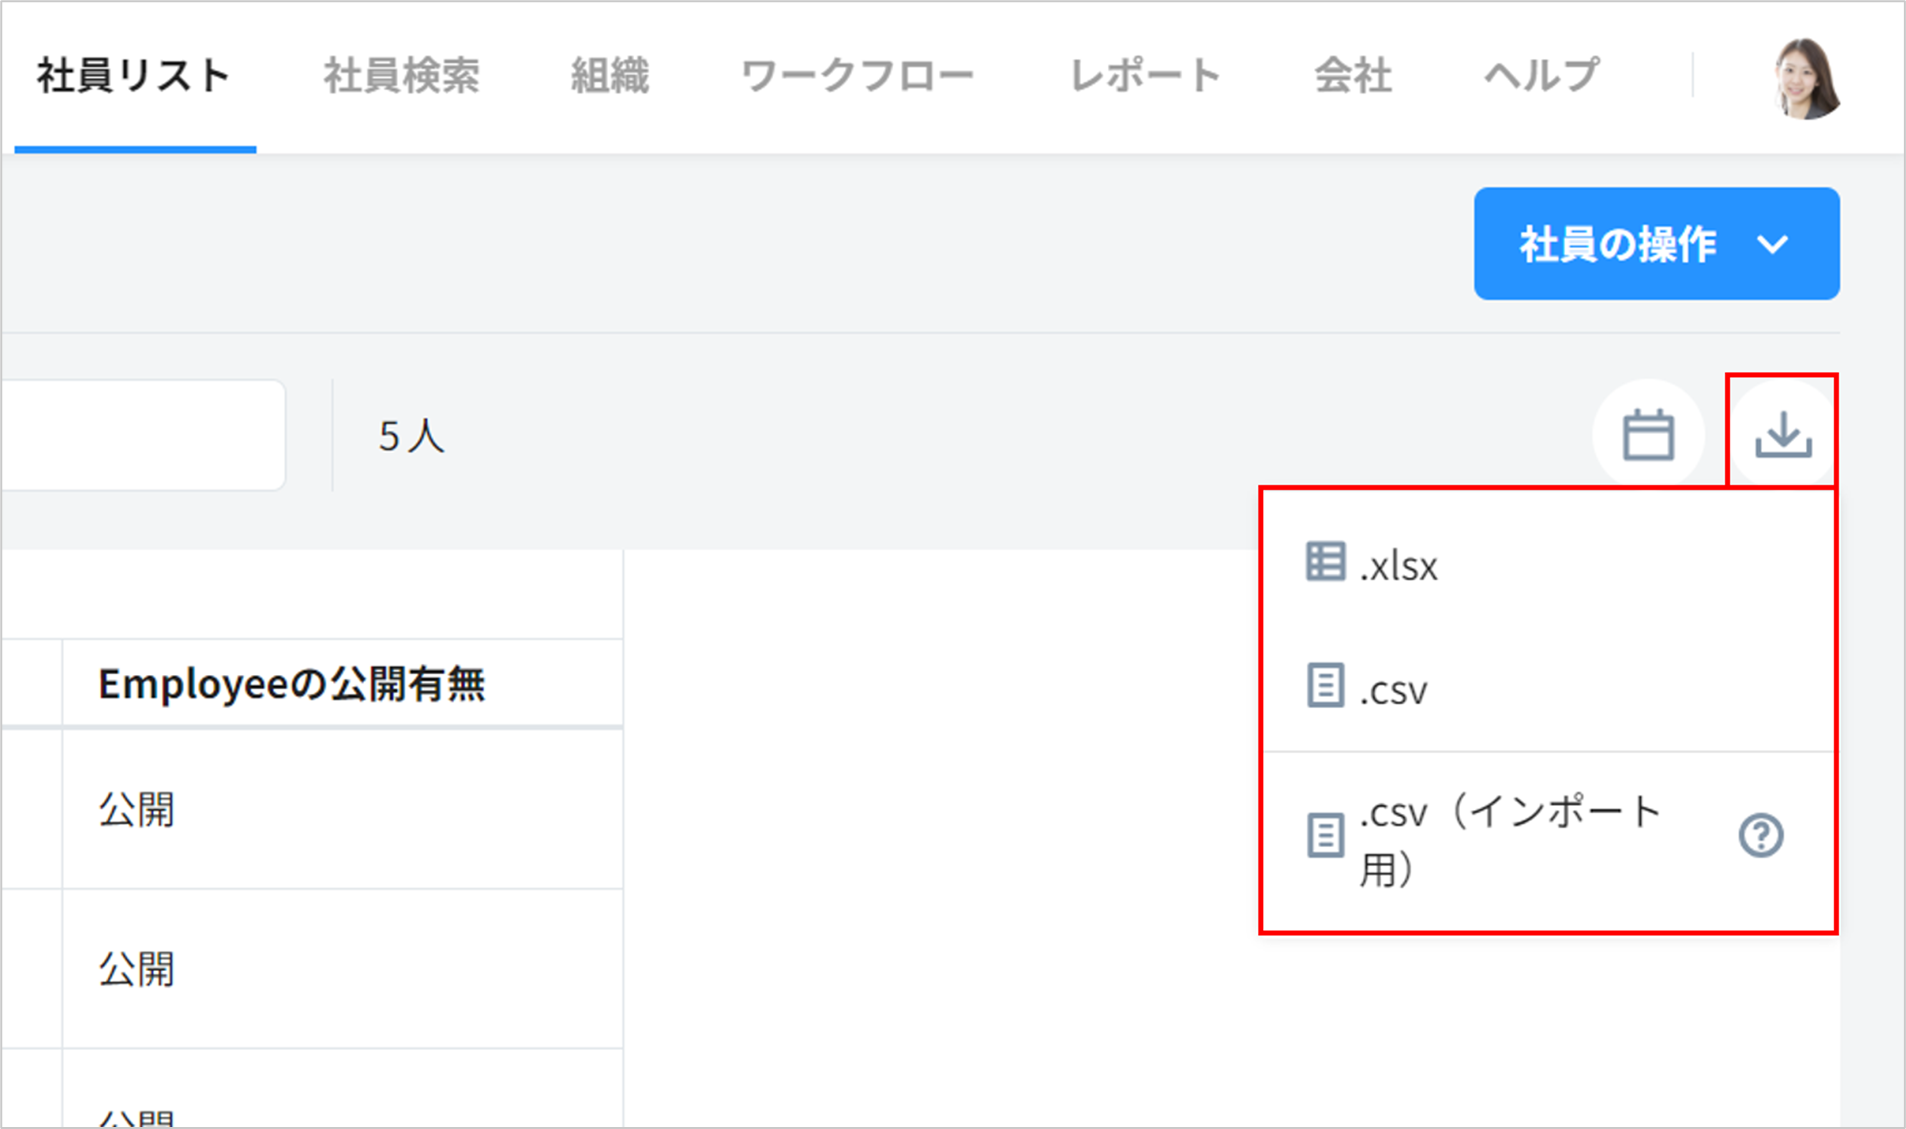Select the .csv export option

[1395, 690]
